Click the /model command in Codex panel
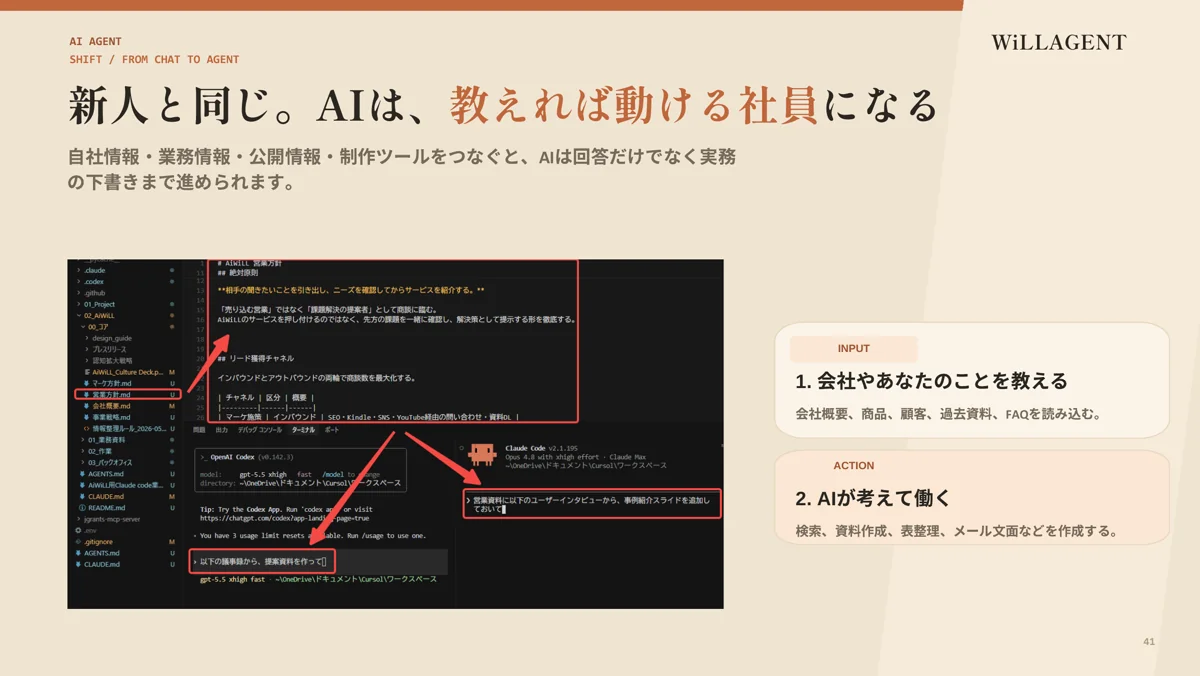1200x676 pixels. point(333,474)
